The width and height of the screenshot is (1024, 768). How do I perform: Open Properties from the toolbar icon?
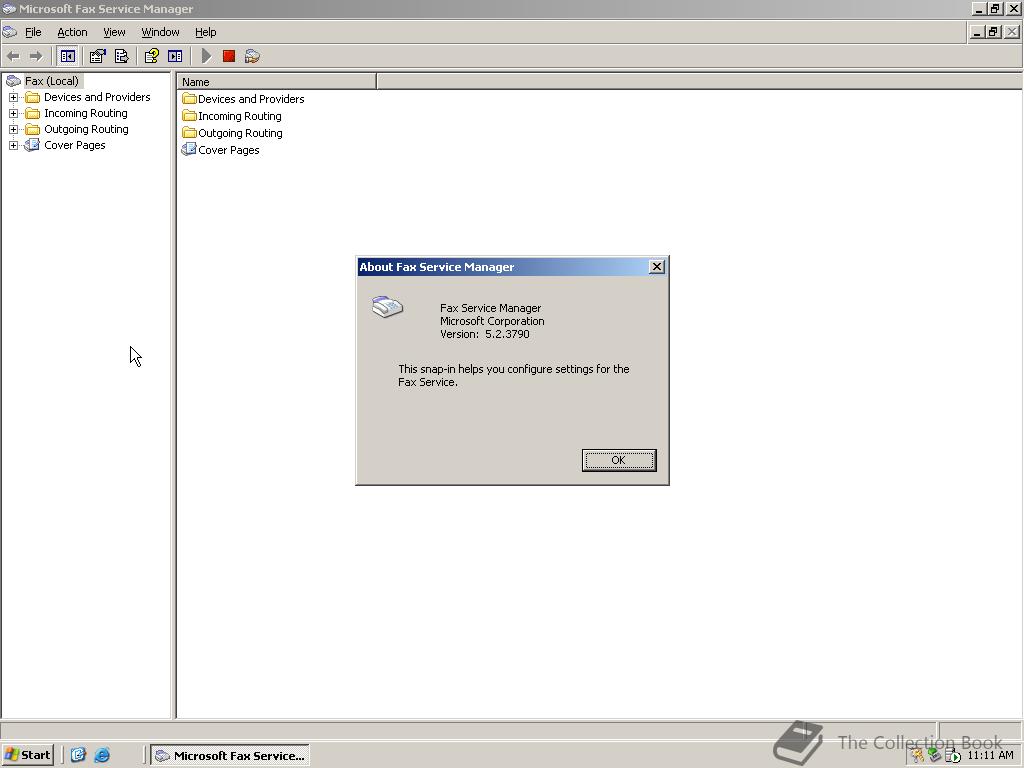point(97,56)
